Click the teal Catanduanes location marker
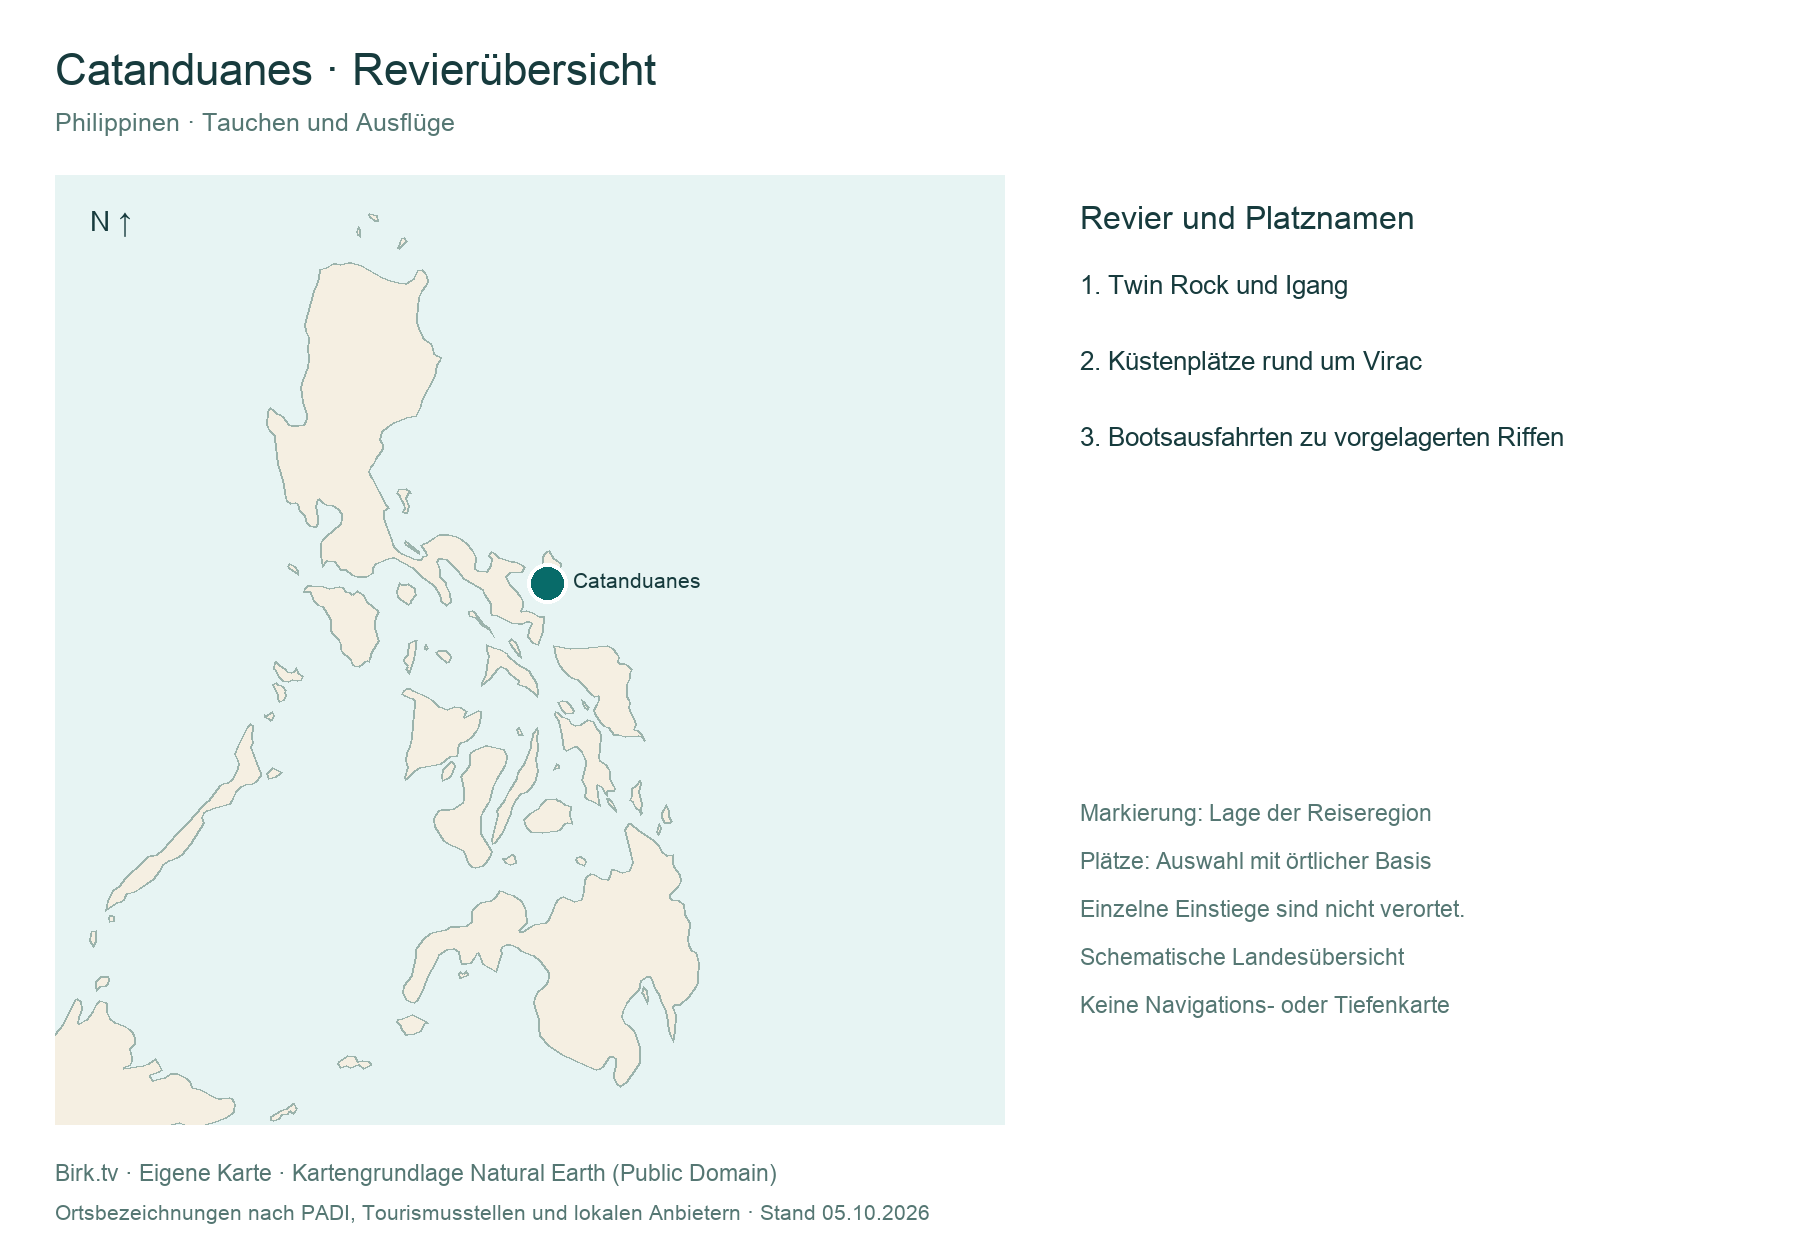Image resolution: width=1800 pixels, height=1250 pixels. pos(547,583)
